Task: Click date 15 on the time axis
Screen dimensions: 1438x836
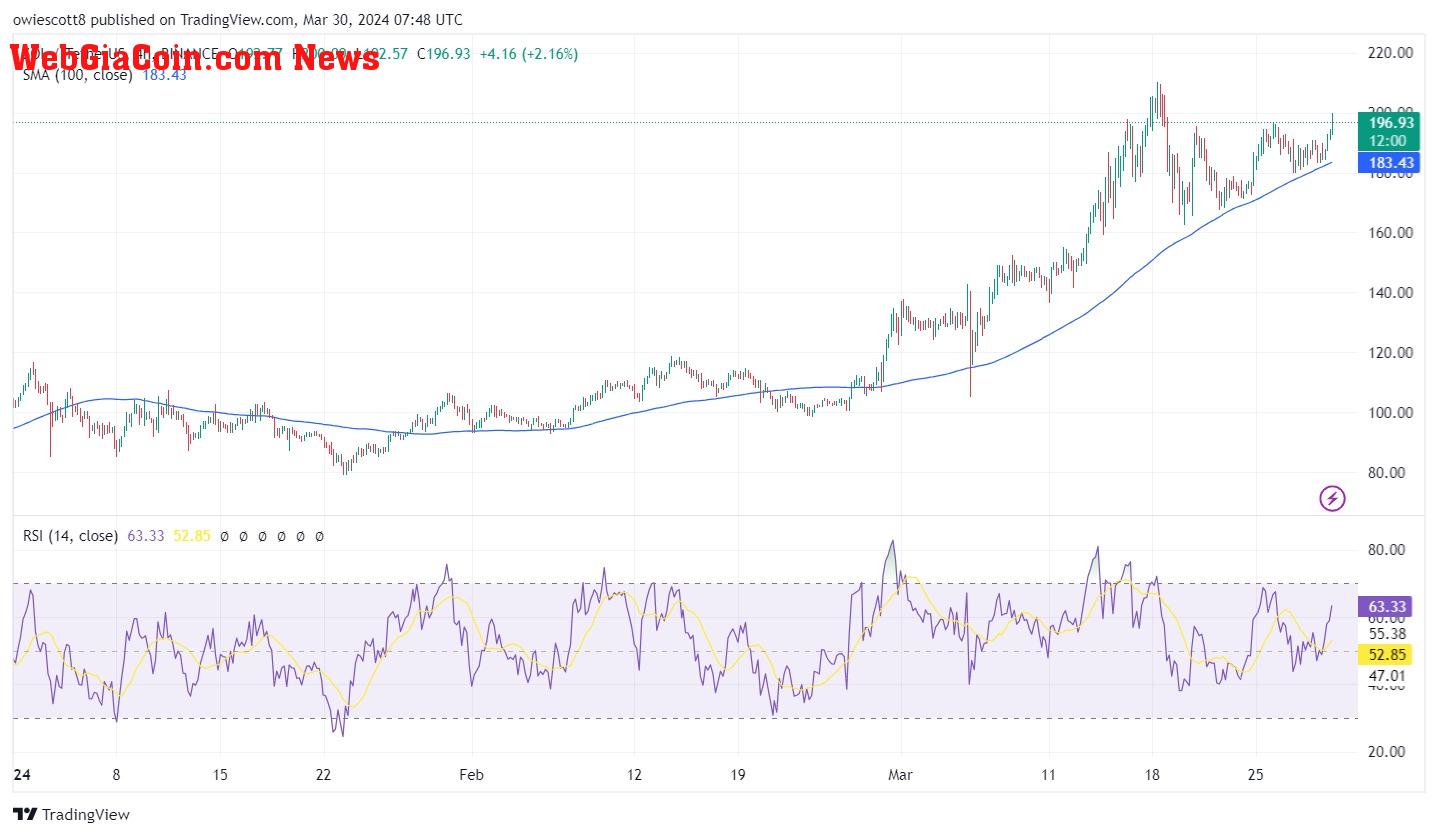Action: point(221,775)
